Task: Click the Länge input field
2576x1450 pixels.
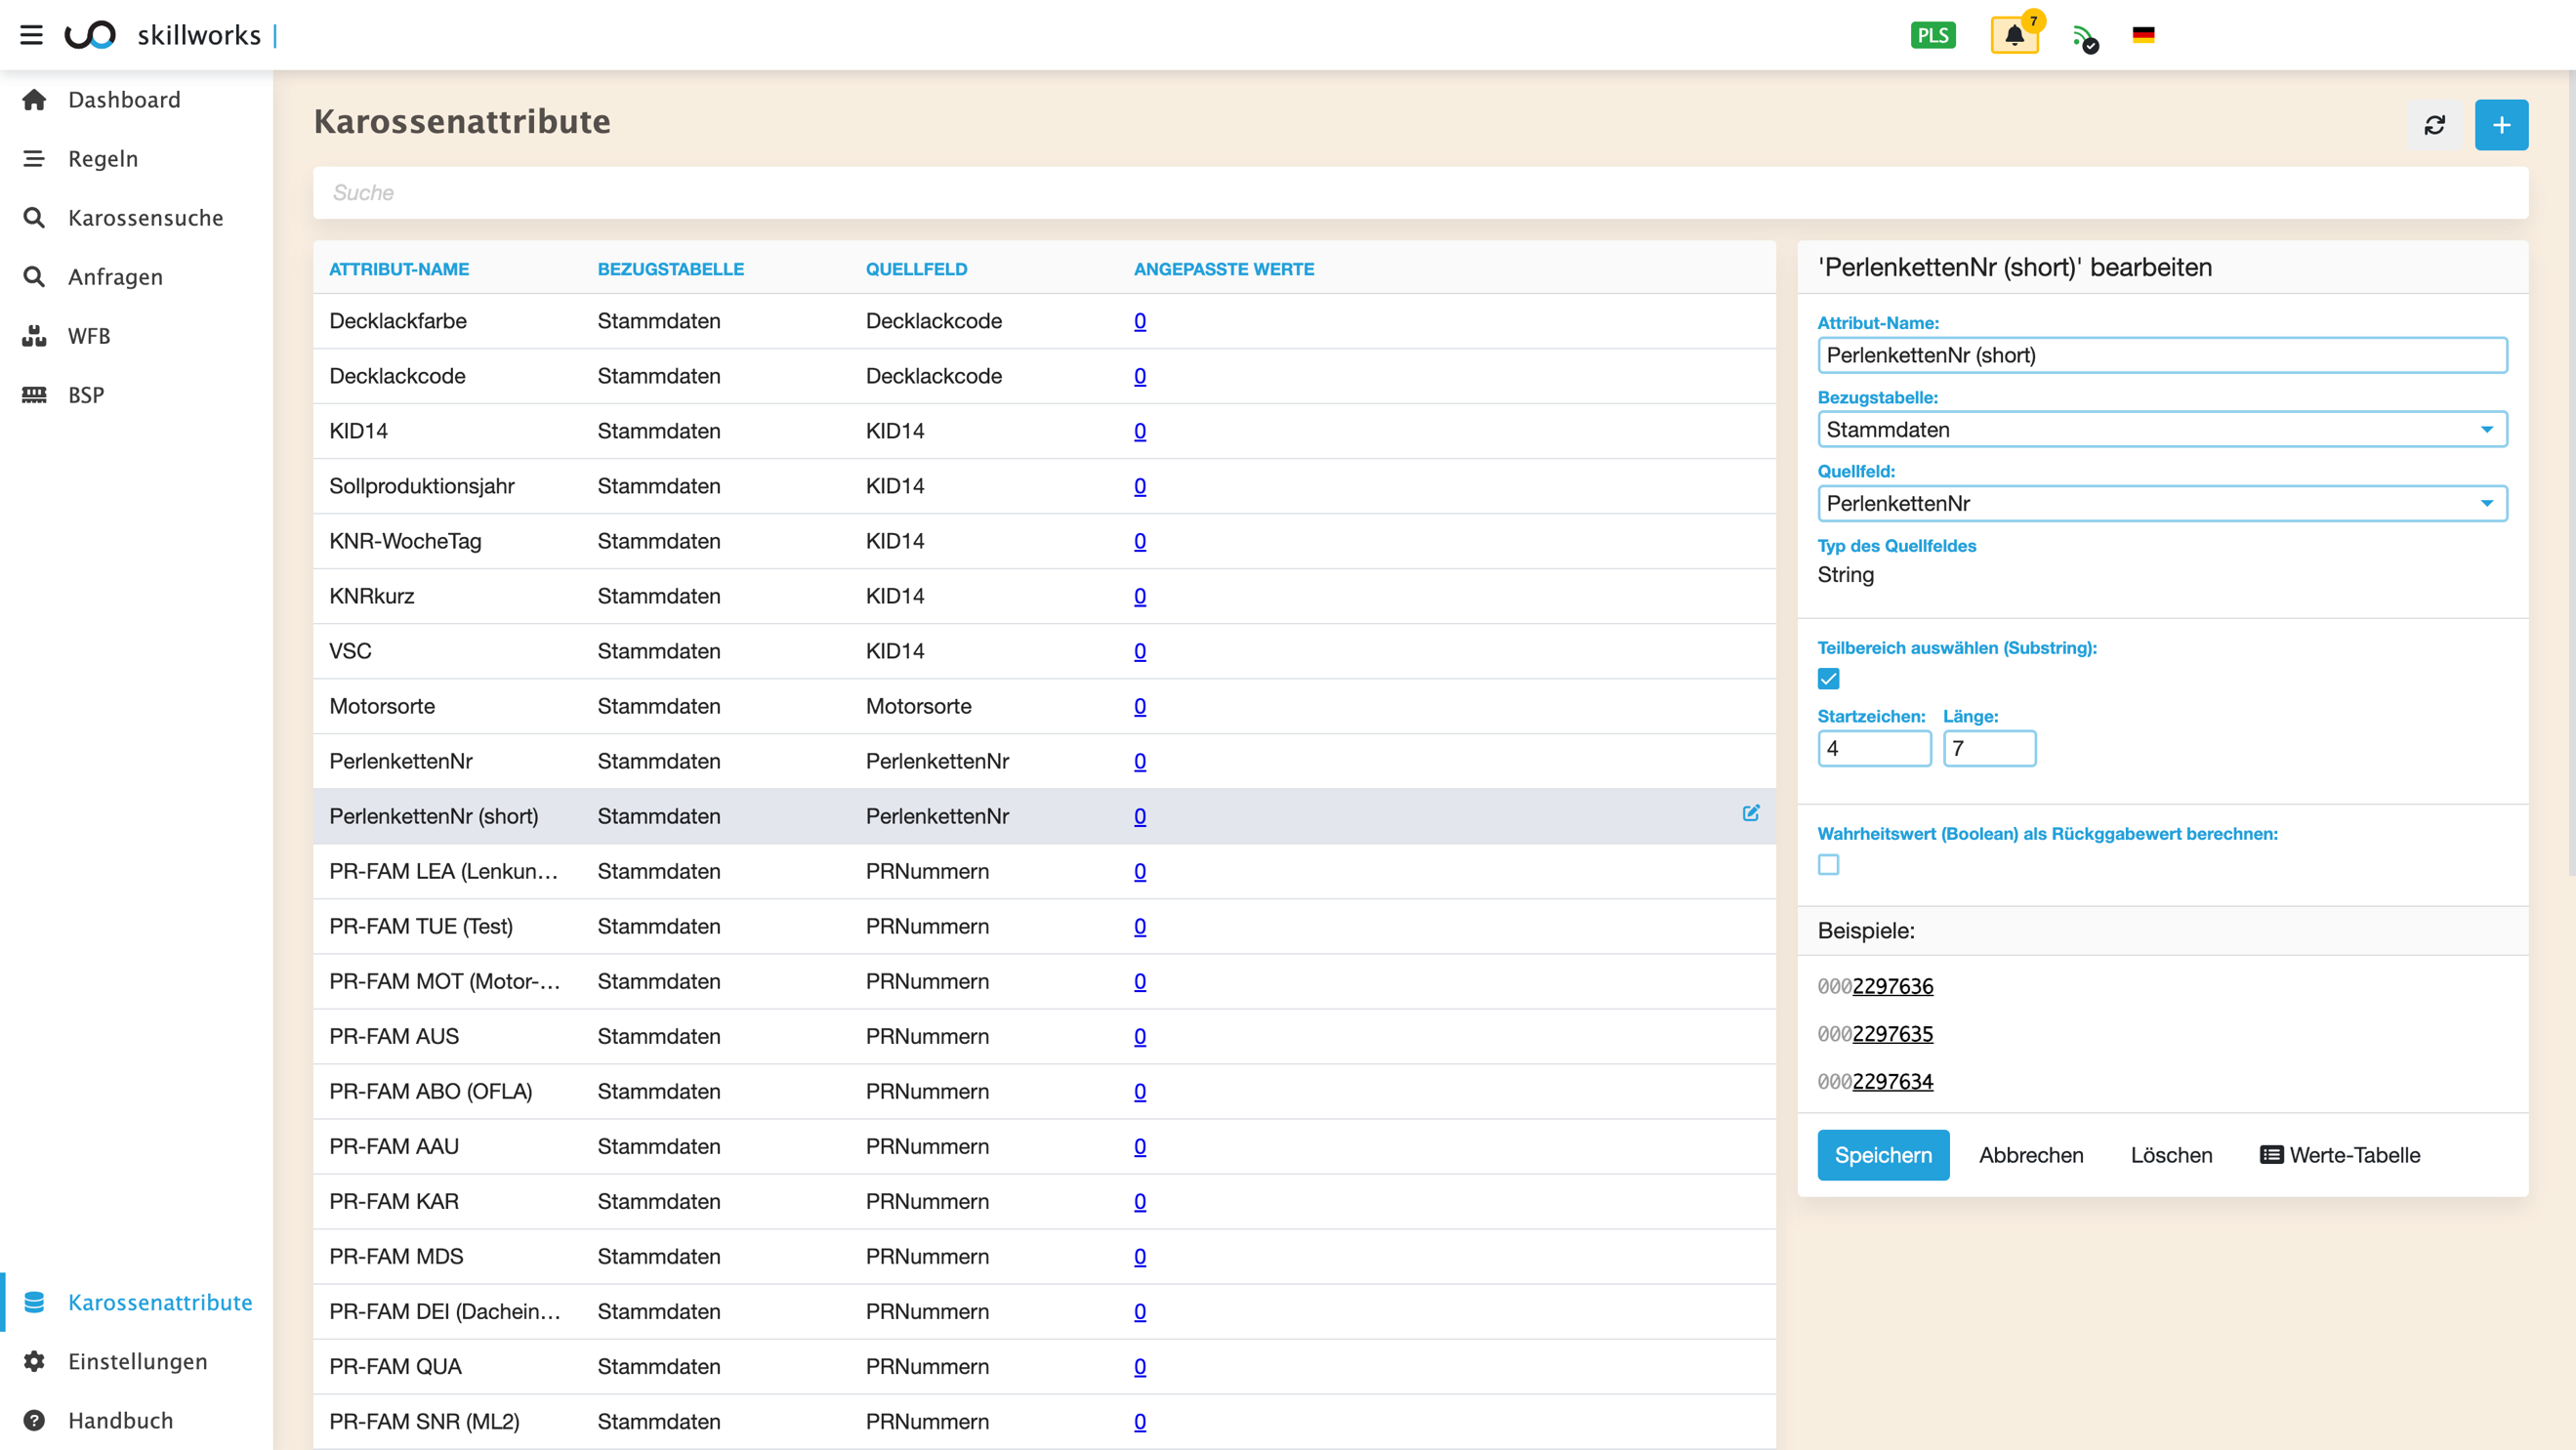Action: (x=1988, y=748)
